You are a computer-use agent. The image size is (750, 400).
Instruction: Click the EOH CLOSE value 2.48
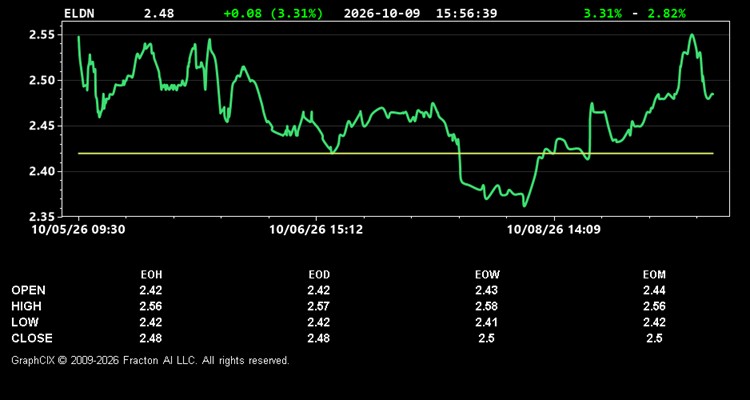click(x=151, y=338)
